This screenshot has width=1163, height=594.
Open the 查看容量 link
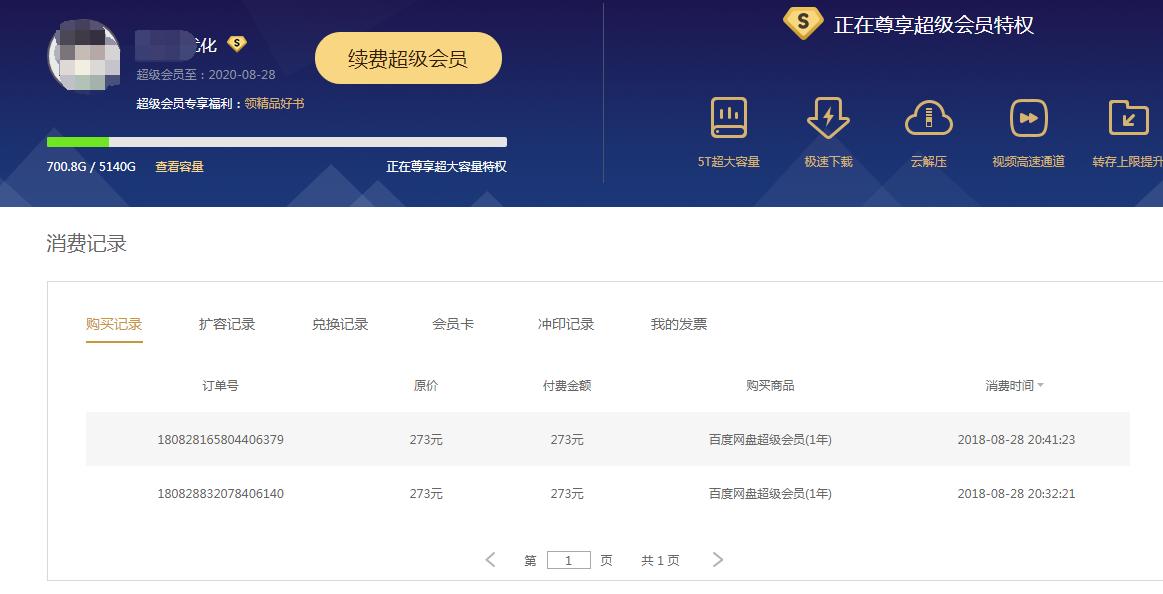pyautogui.click(x=179, y=167)
